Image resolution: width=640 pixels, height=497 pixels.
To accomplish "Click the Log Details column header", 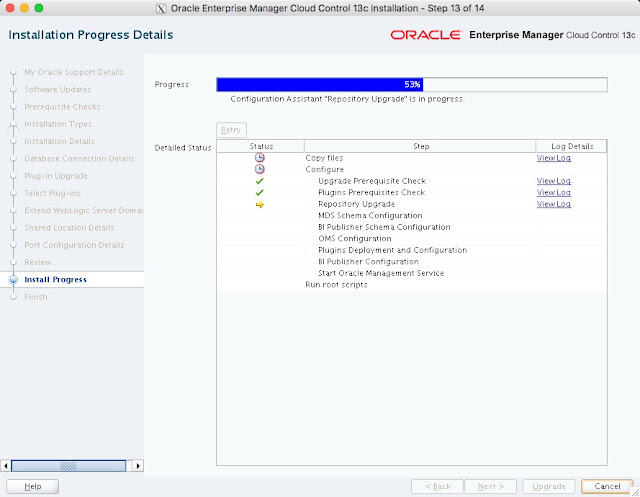I will pyautogui.click(x=571, y=146).
